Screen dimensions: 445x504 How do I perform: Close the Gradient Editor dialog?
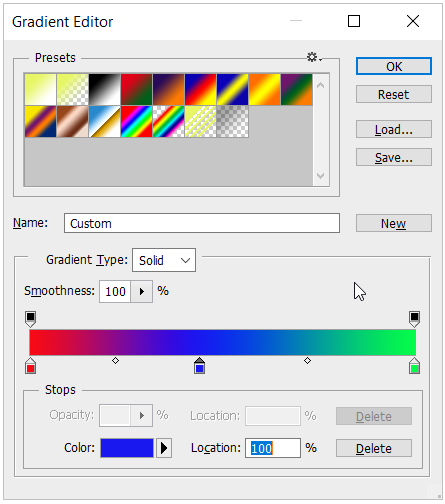pyautogui.click(x=413, y=21)
